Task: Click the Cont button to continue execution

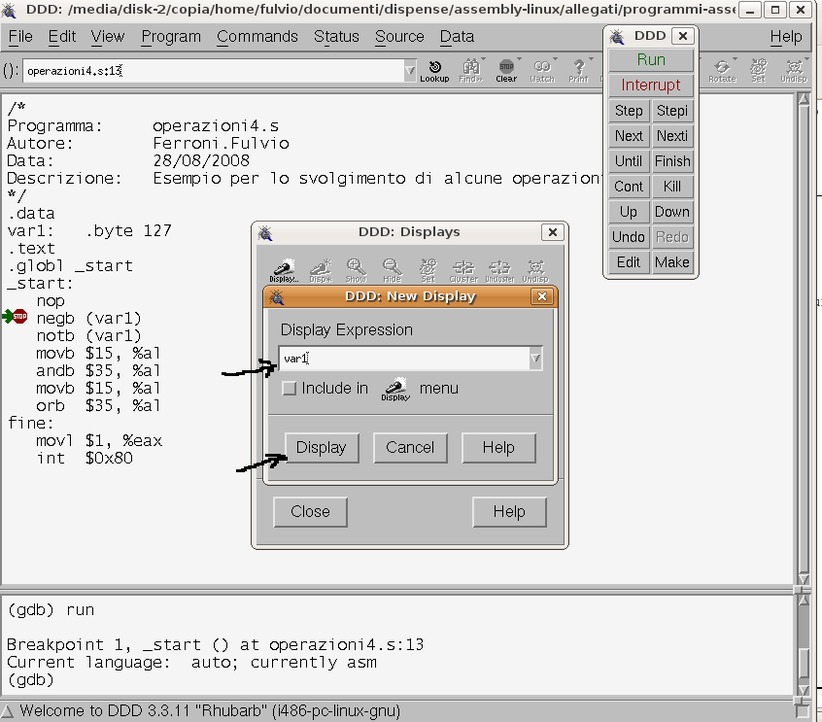Action: pos(629,187)
